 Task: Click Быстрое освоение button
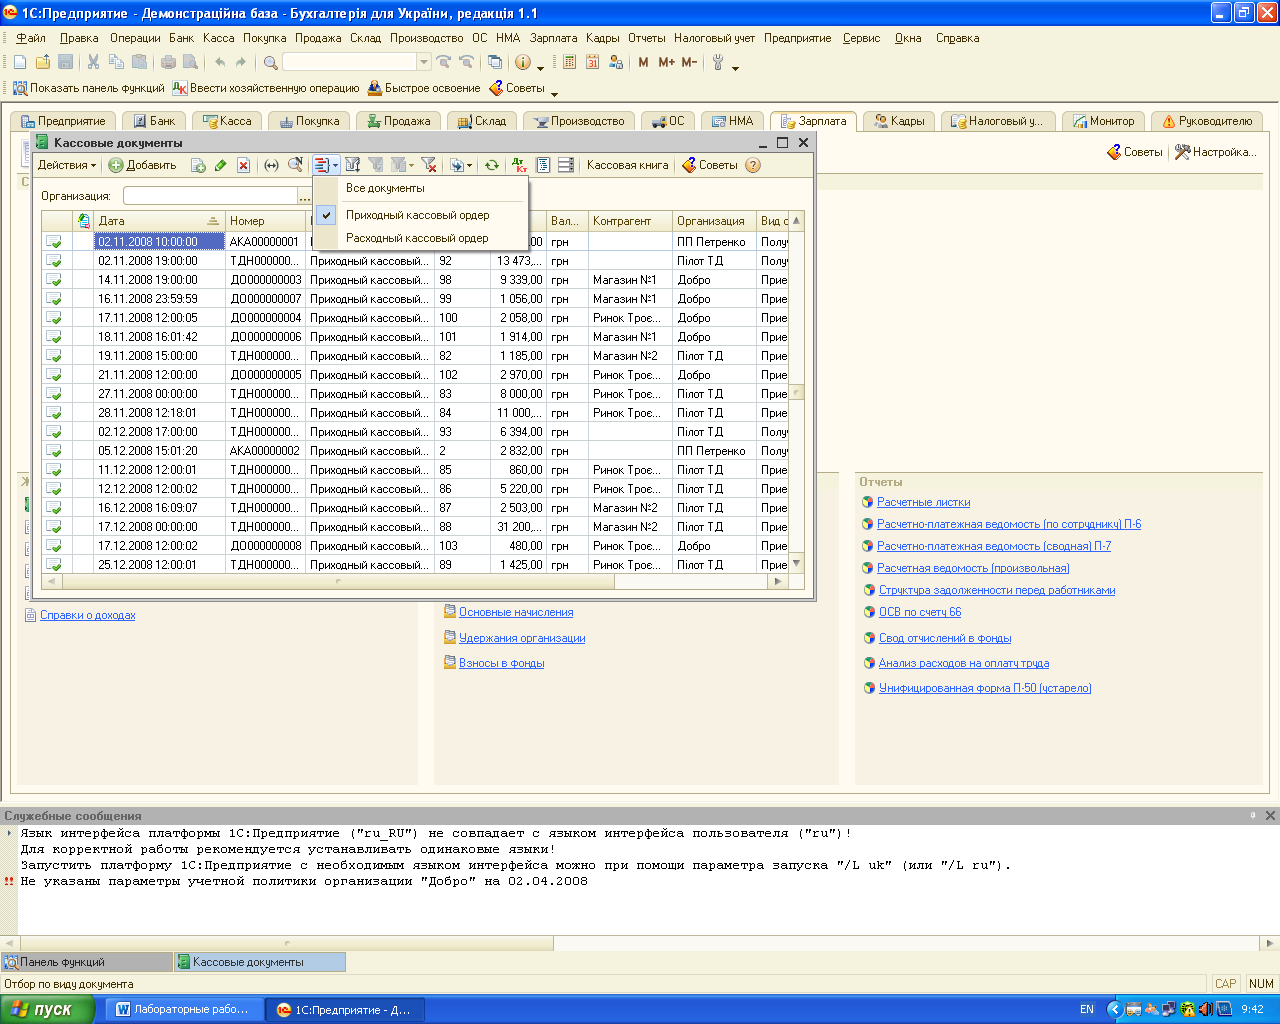(x=425, y=88)
